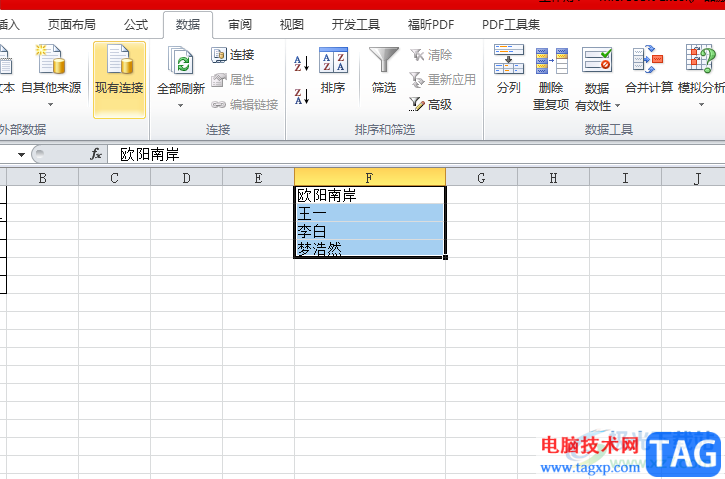Expand the Data Validation dropdown arrow
The image size is (725, 479).
617,106
